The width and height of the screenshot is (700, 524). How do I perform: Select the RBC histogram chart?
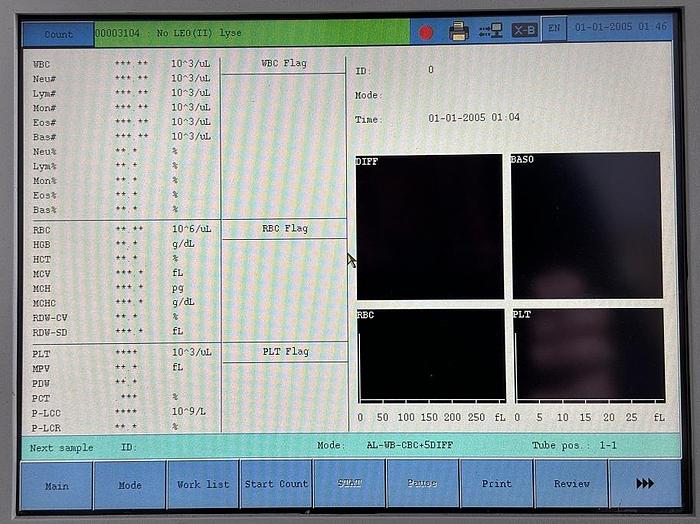click(x=431, y=355)
